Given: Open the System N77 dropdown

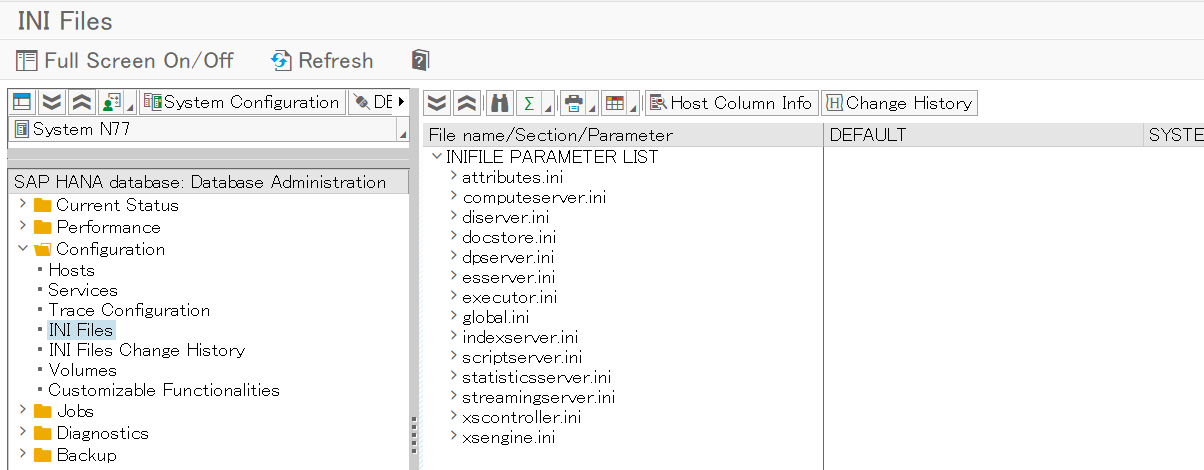Looking at the screenshot, I should click(403, 132).
